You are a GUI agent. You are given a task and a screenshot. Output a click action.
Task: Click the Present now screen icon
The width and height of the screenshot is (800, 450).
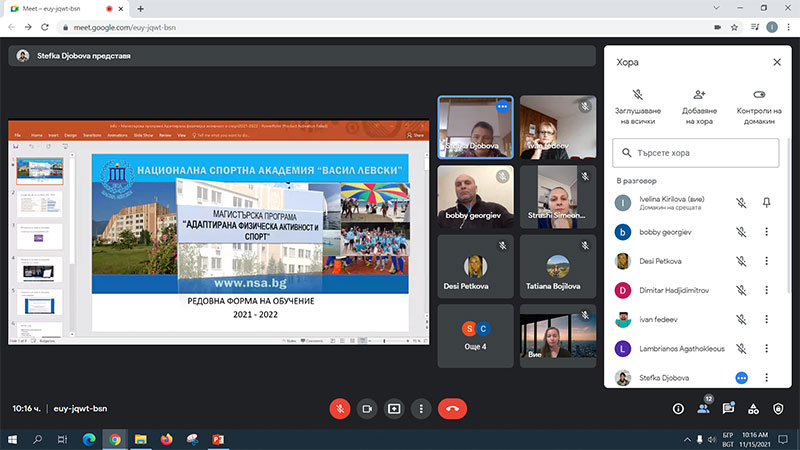394,409
